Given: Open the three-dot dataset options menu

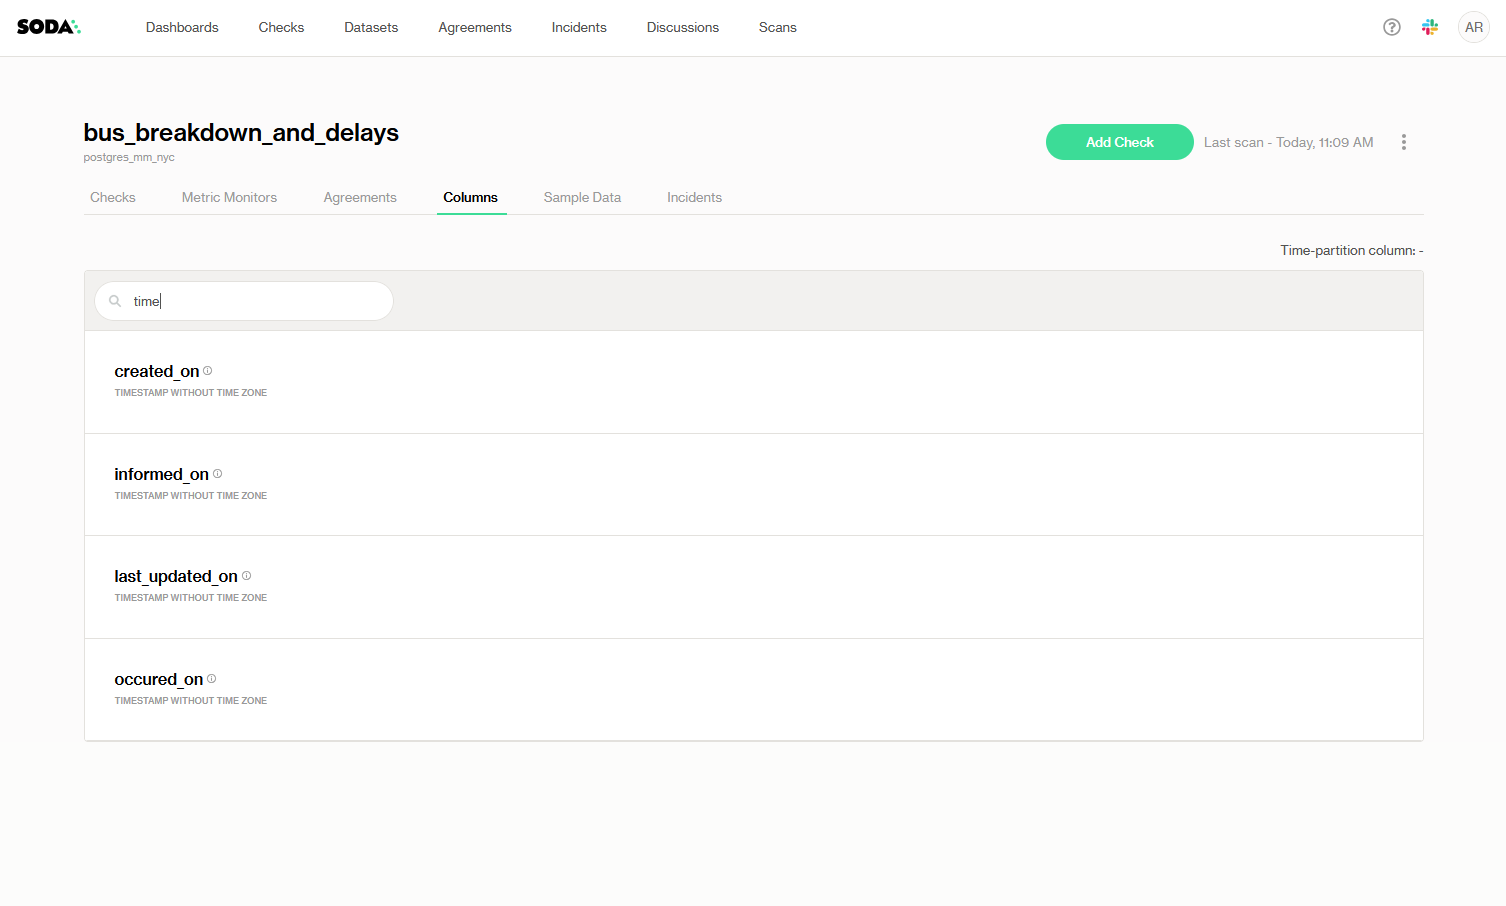Looking at the screenshot, I should pyautogui.click(x=1403, y=142).
